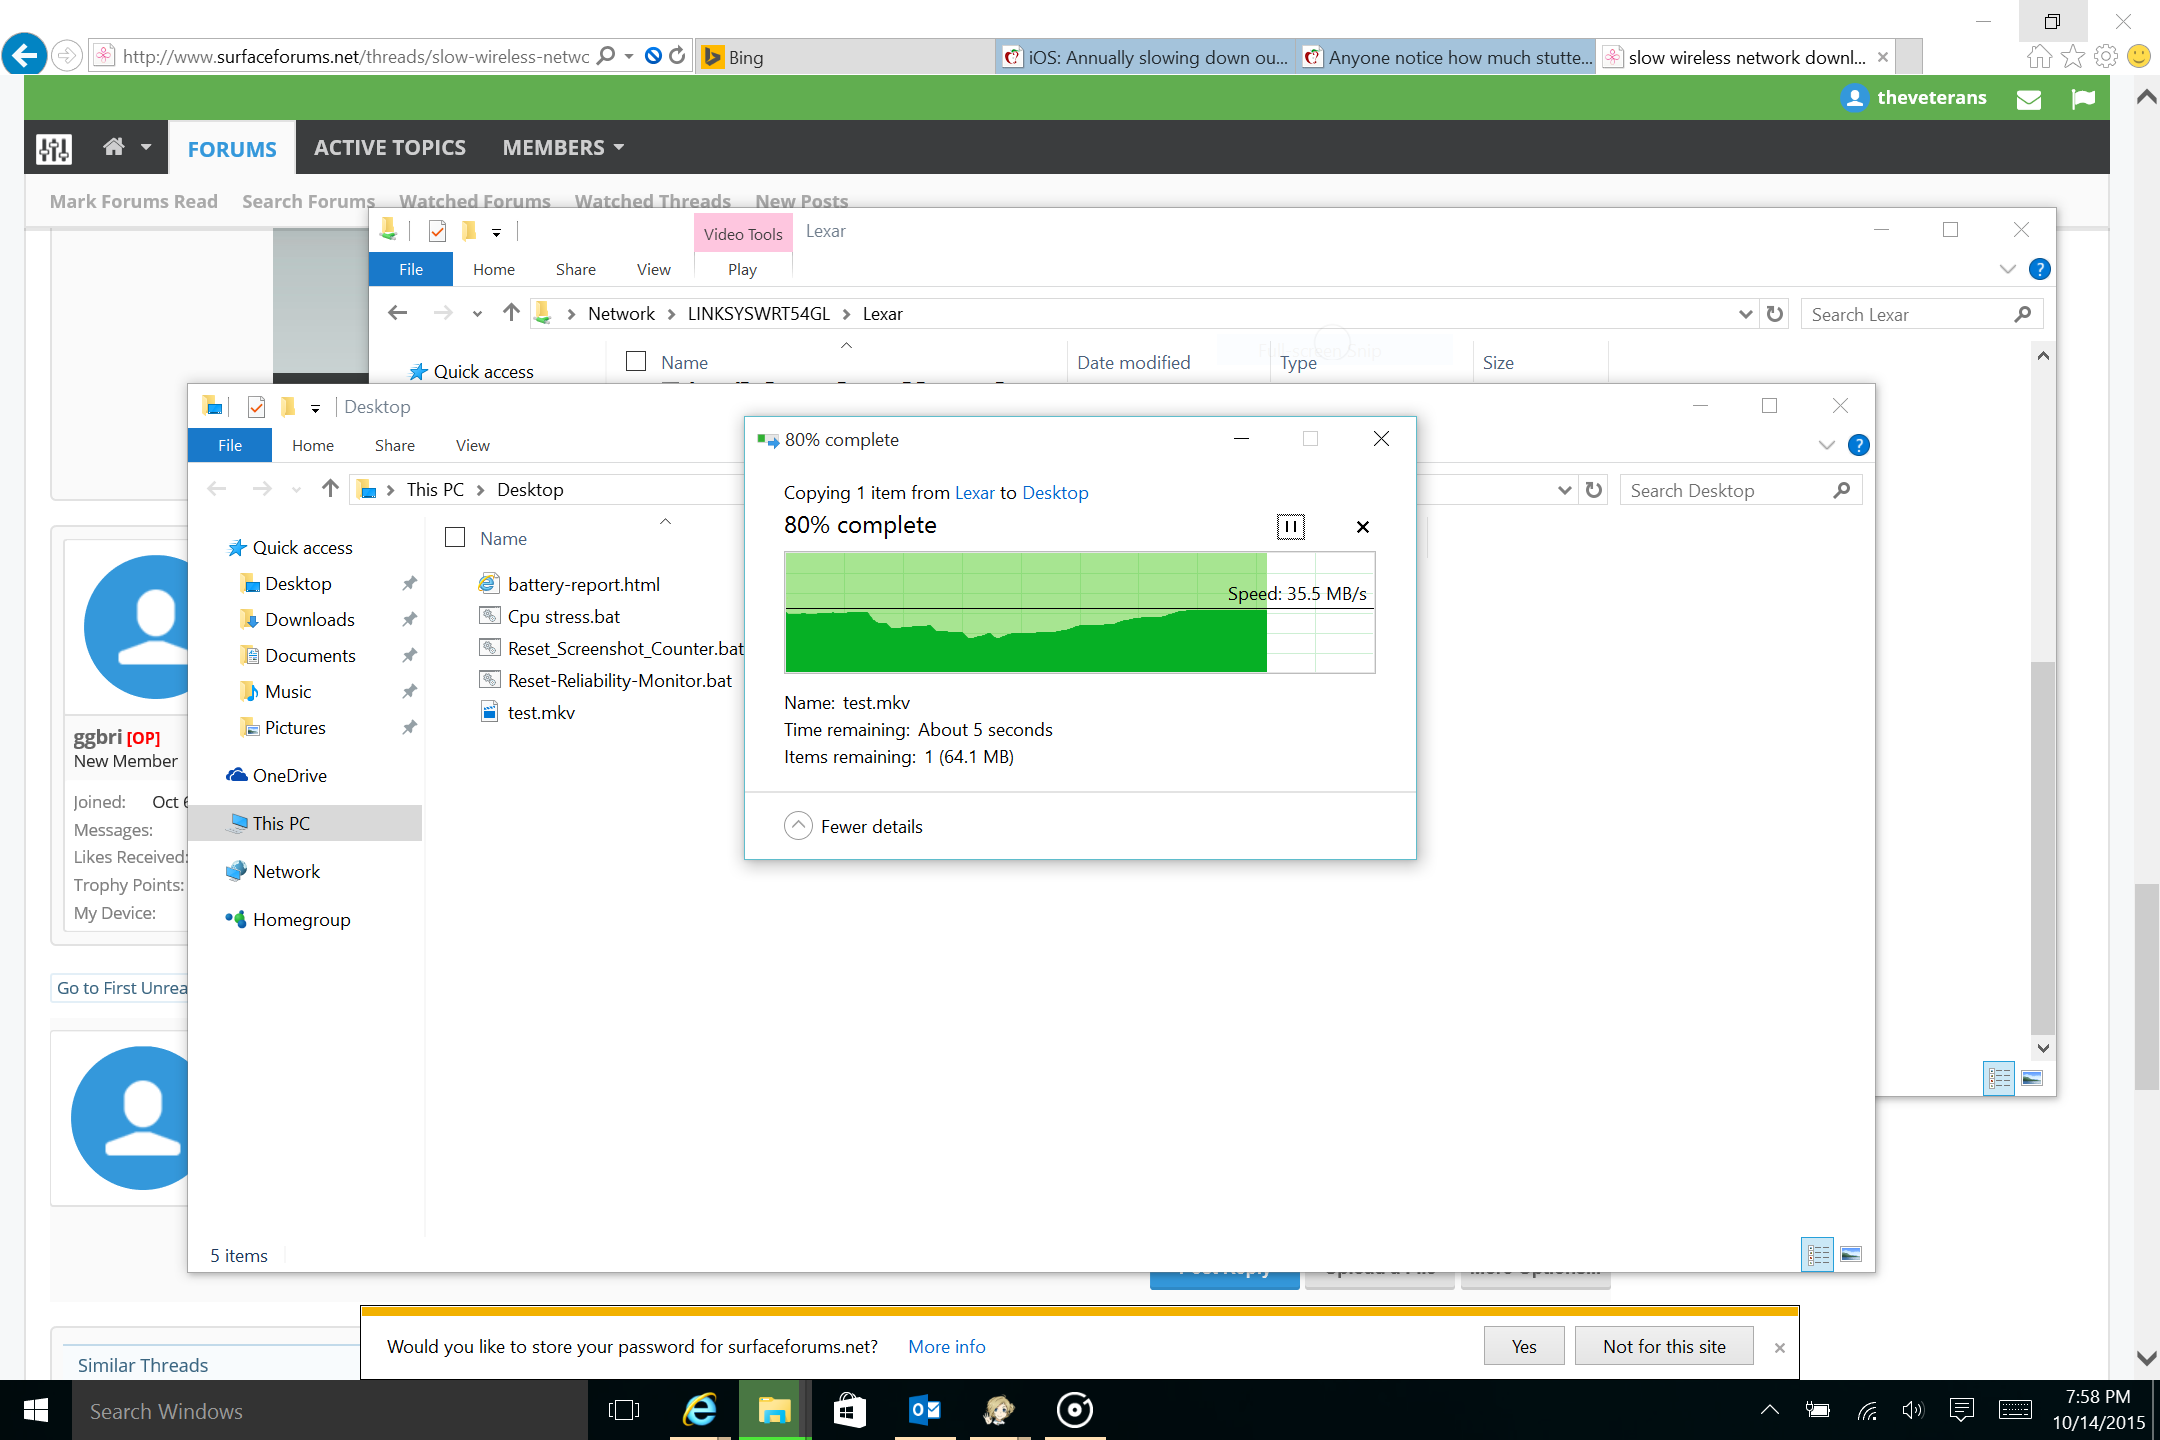Open View tab in Desktop window
2160x1440 pixels.
pos(473,445)
